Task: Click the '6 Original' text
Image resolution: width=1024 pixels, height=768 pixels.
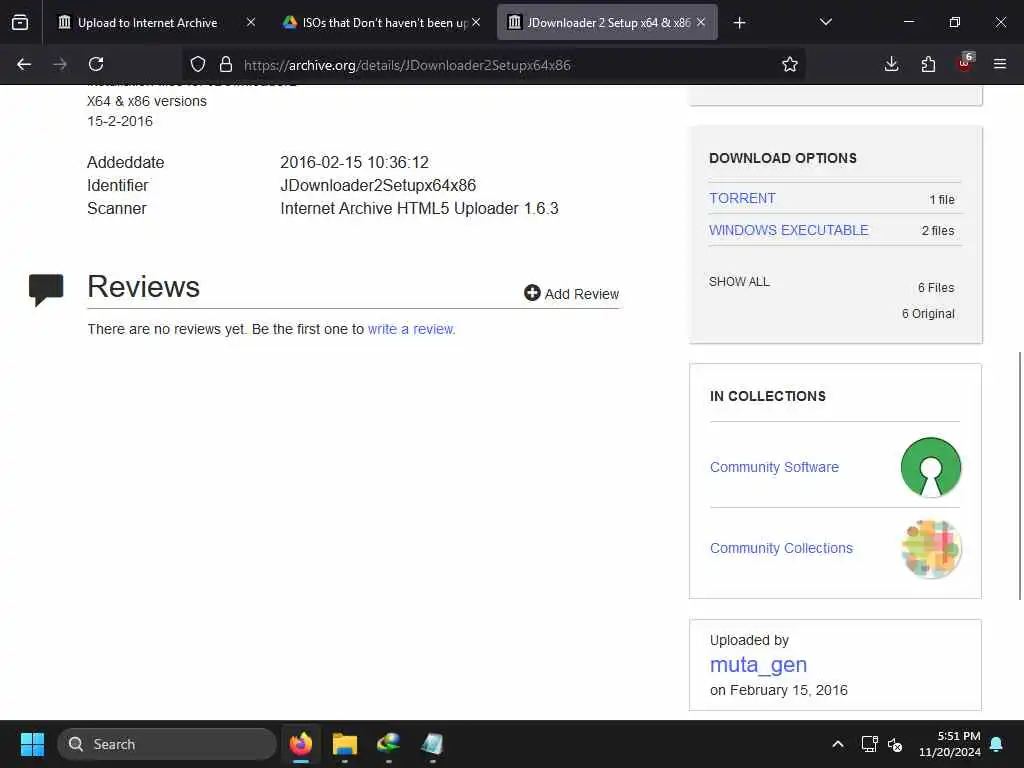Action: 928,314
